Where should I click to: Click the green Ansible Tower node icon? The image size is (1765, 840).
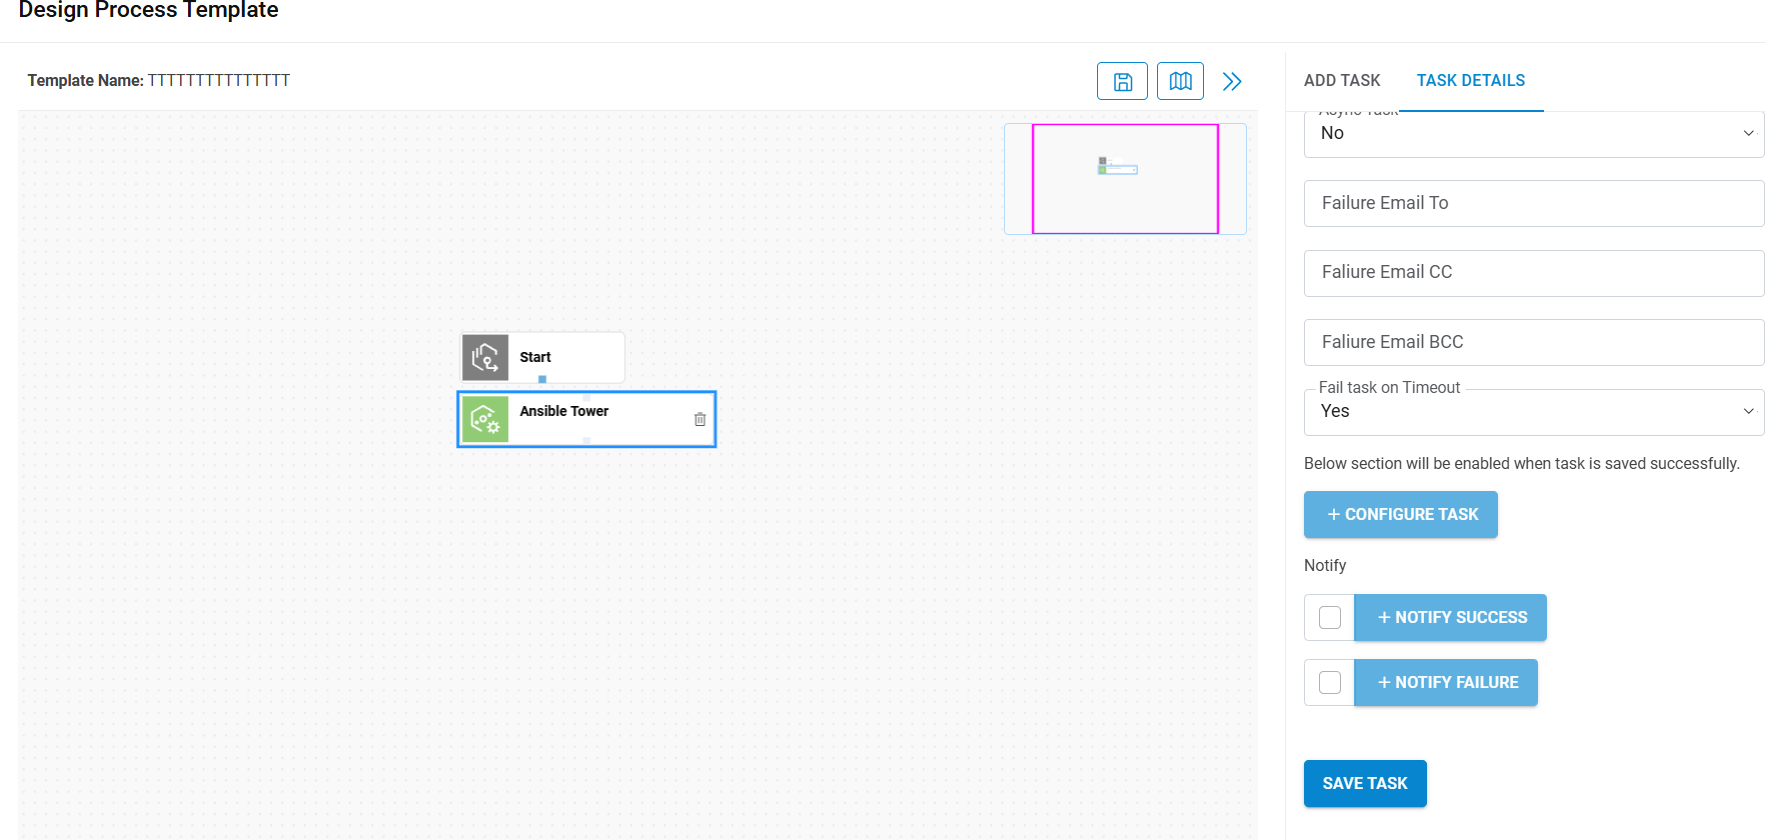point(485,419)
